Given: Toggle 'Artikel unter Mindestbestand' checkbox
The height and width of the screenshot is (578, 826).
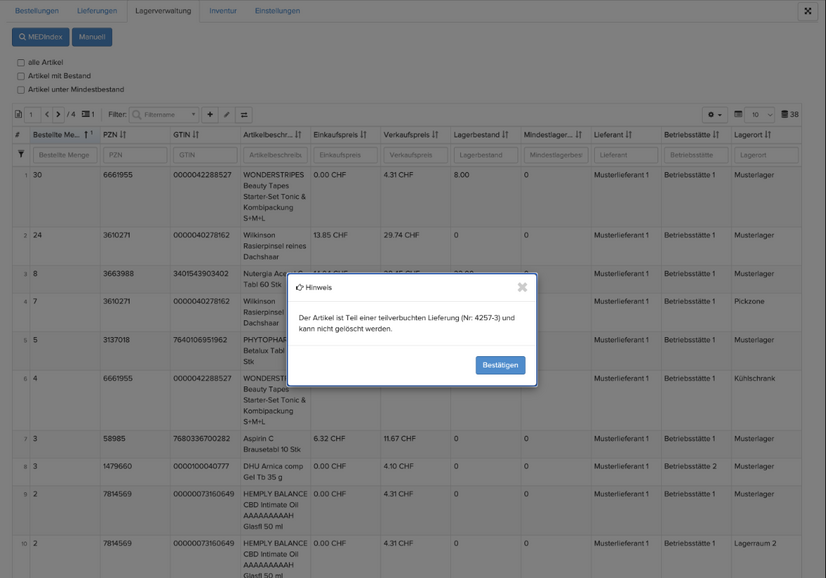Looking at the screenshot, I should coord(21,90).
